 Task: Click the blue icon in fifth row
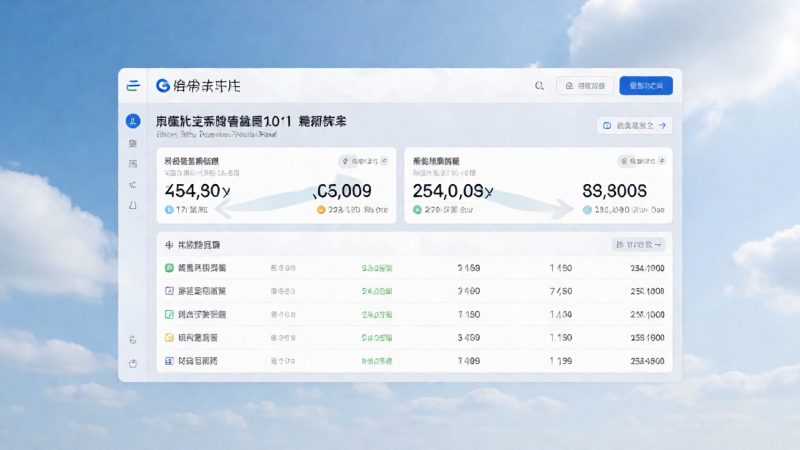(169, 361)
